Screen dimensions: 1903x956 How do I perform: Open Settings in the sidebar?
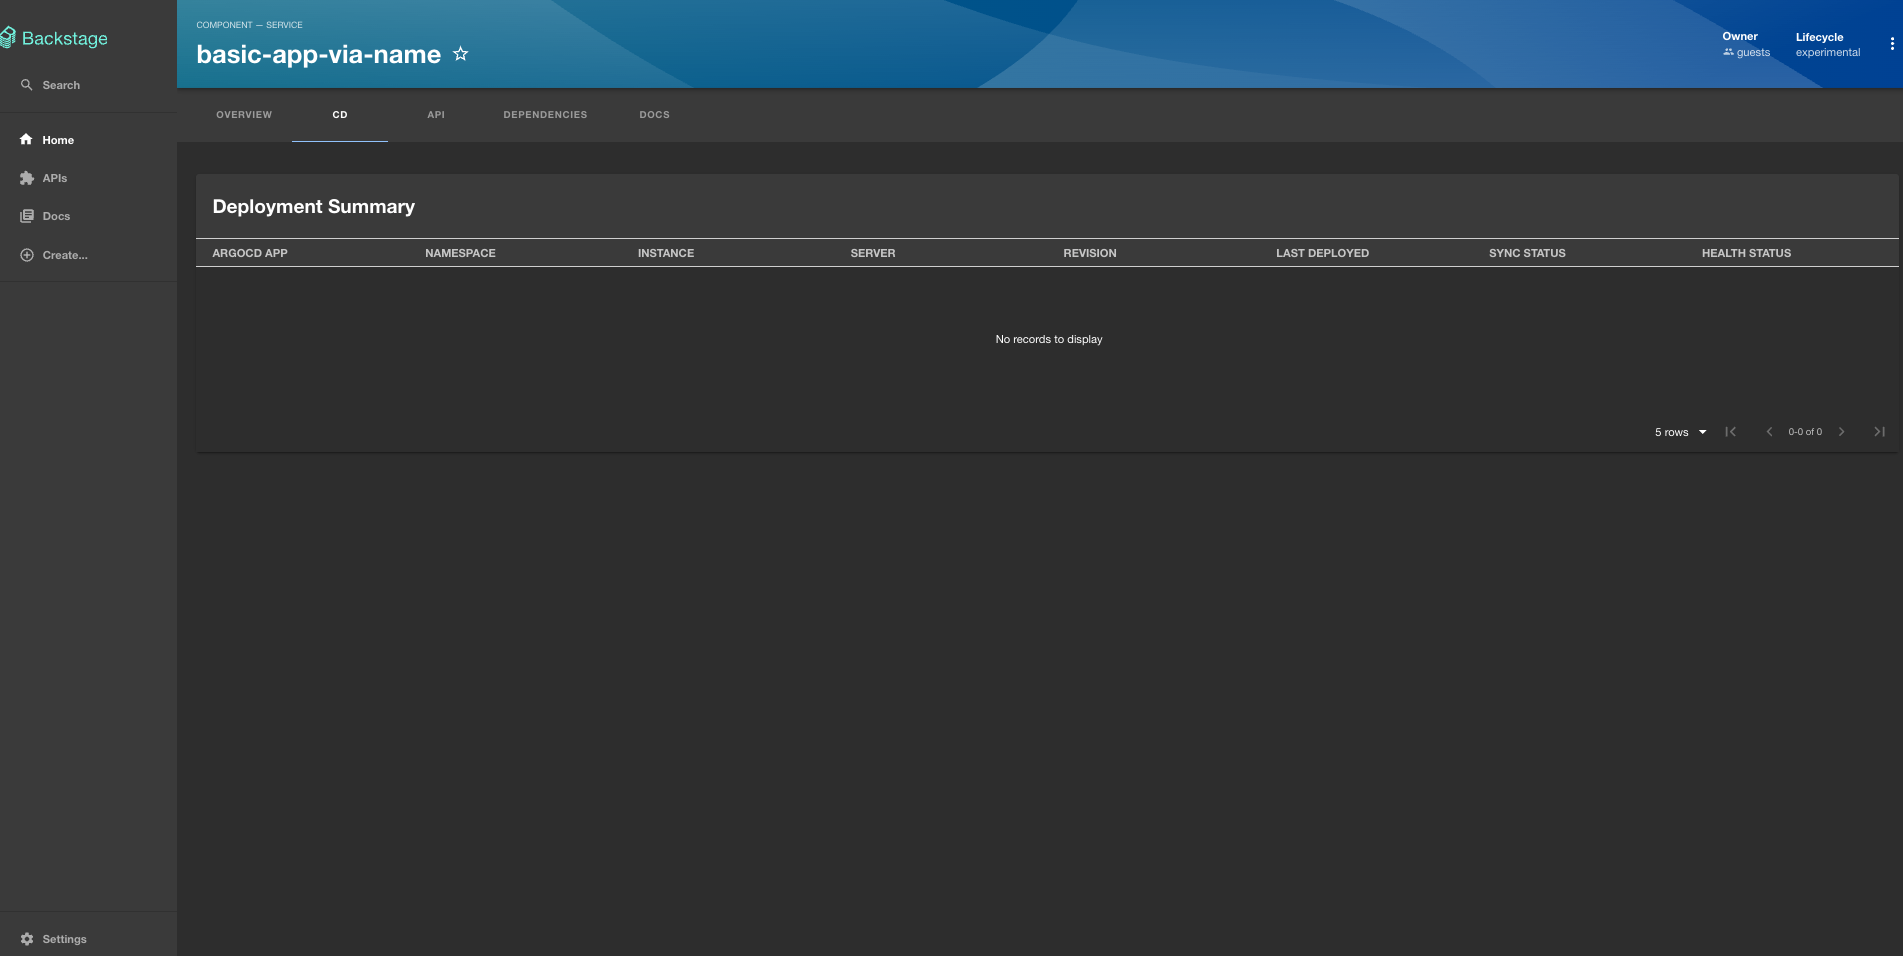88,939
